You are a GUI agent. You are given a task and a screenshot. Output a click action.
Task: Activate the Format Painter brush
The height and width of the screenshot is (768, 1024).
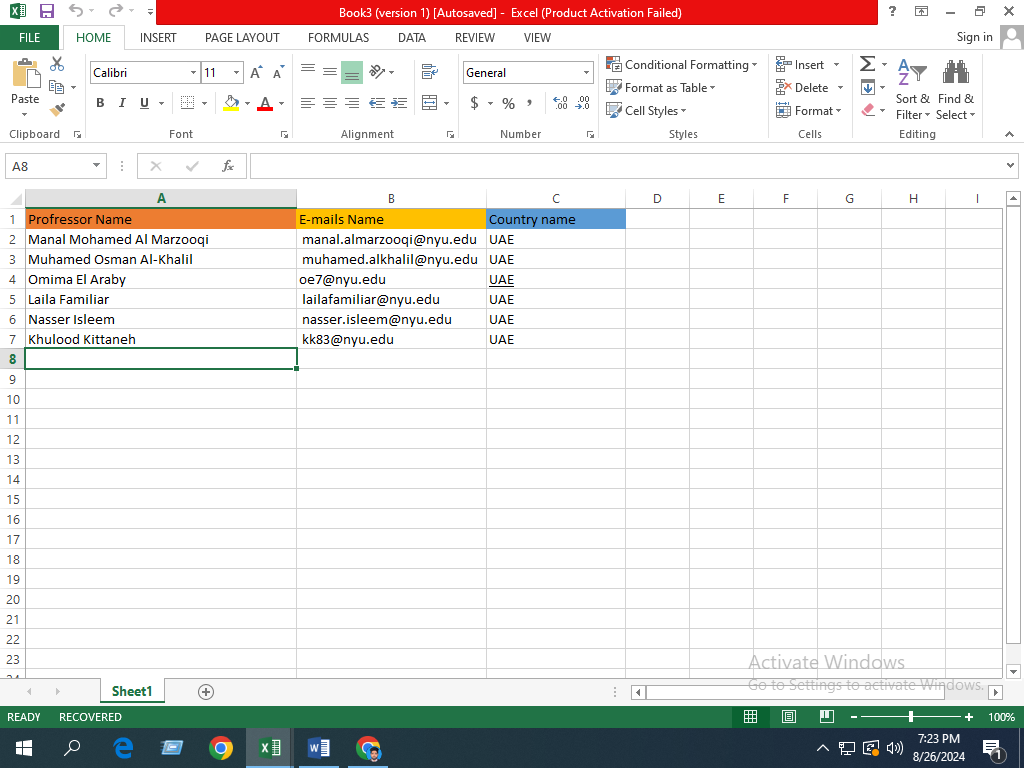pyautogui.click(x=57, y=110)
